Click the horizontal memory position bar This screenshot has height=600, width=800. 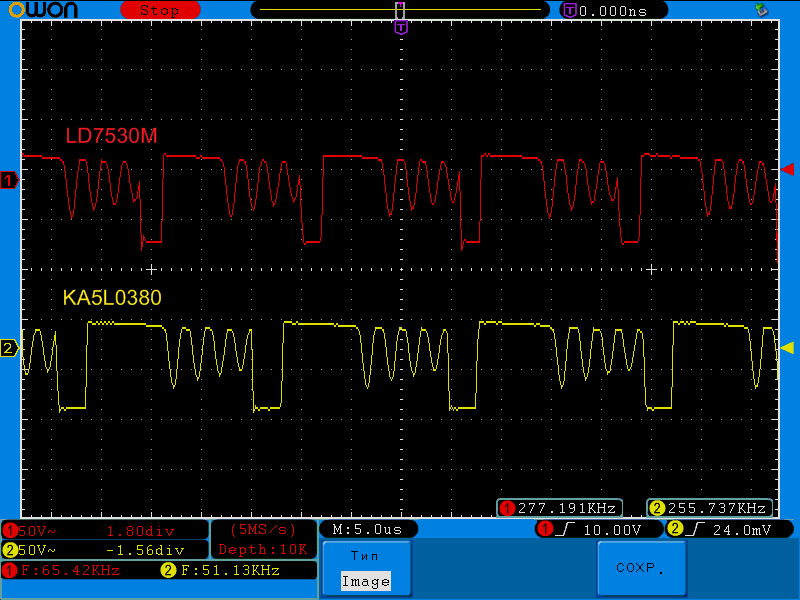click(x=400, y=10)
